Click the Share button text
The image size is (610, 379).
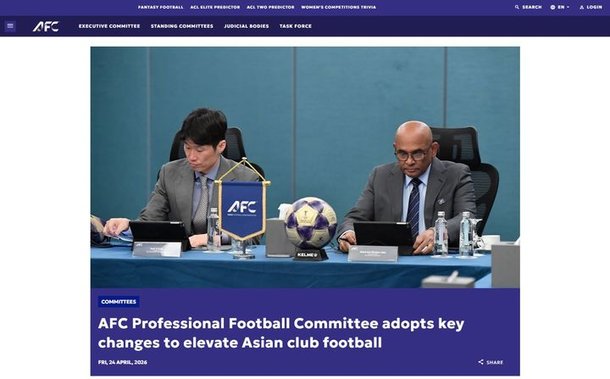tap(494, 362)
